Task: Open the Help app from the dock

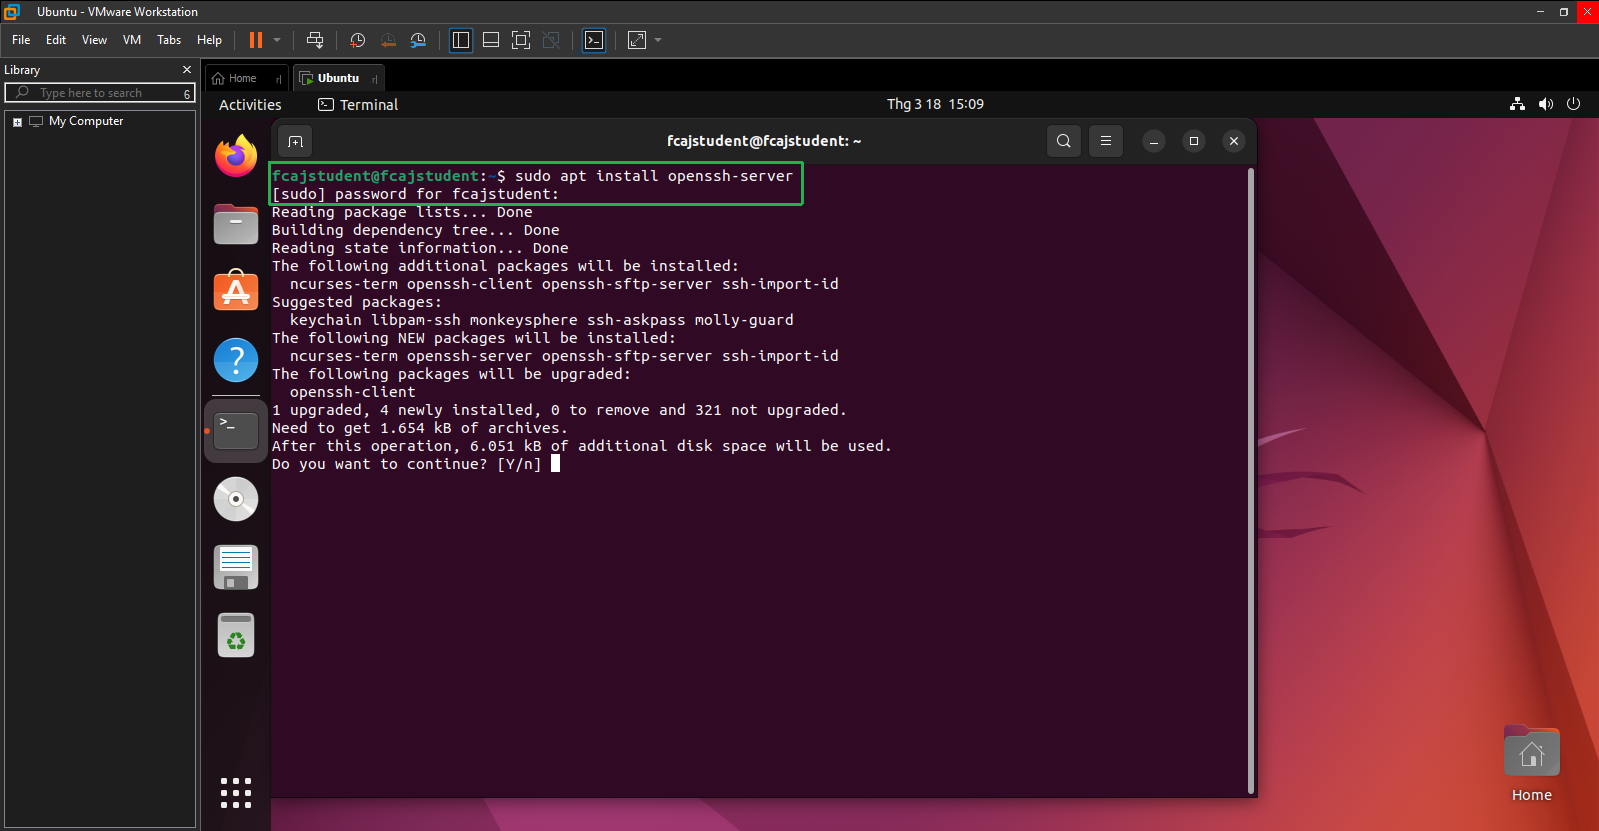Action: pyautogui.click(x=236, y=360)
